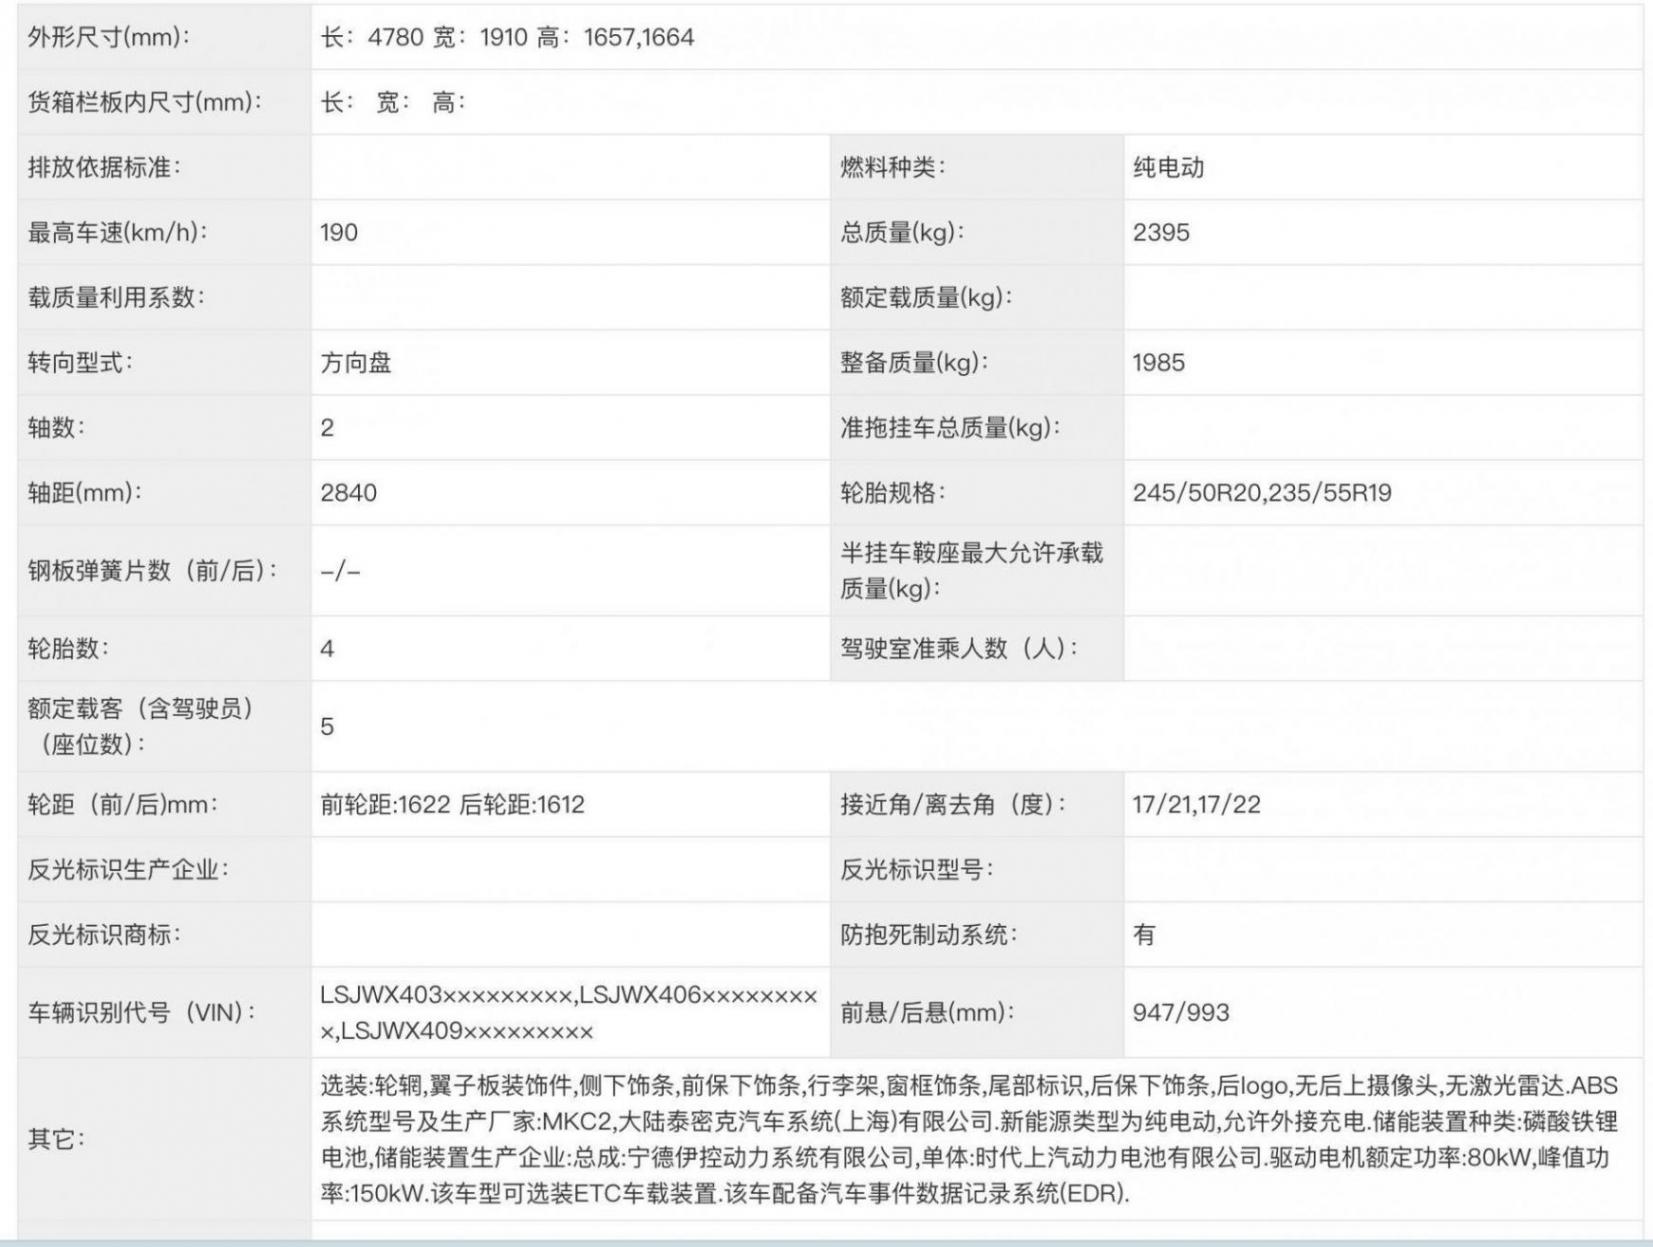Select the tire specification 245/50R20,235/55R19
The image size is (1653, 1247).
click(1262, 492)
